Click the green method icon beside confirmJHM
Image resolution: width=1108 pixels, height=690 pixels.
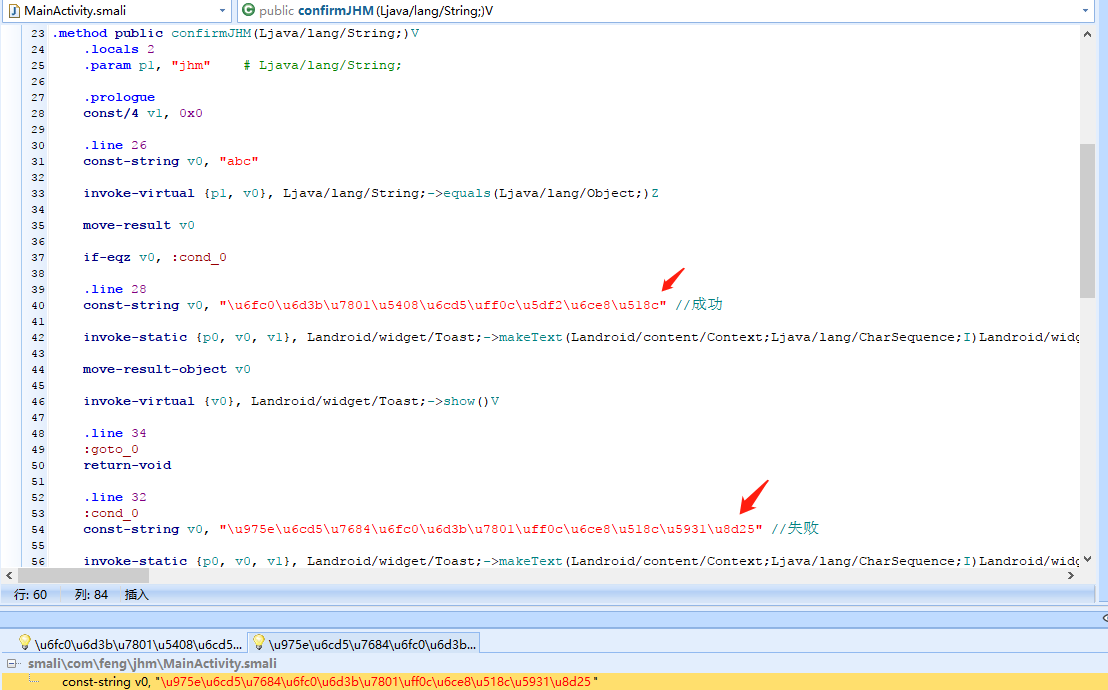coord(248,10)
